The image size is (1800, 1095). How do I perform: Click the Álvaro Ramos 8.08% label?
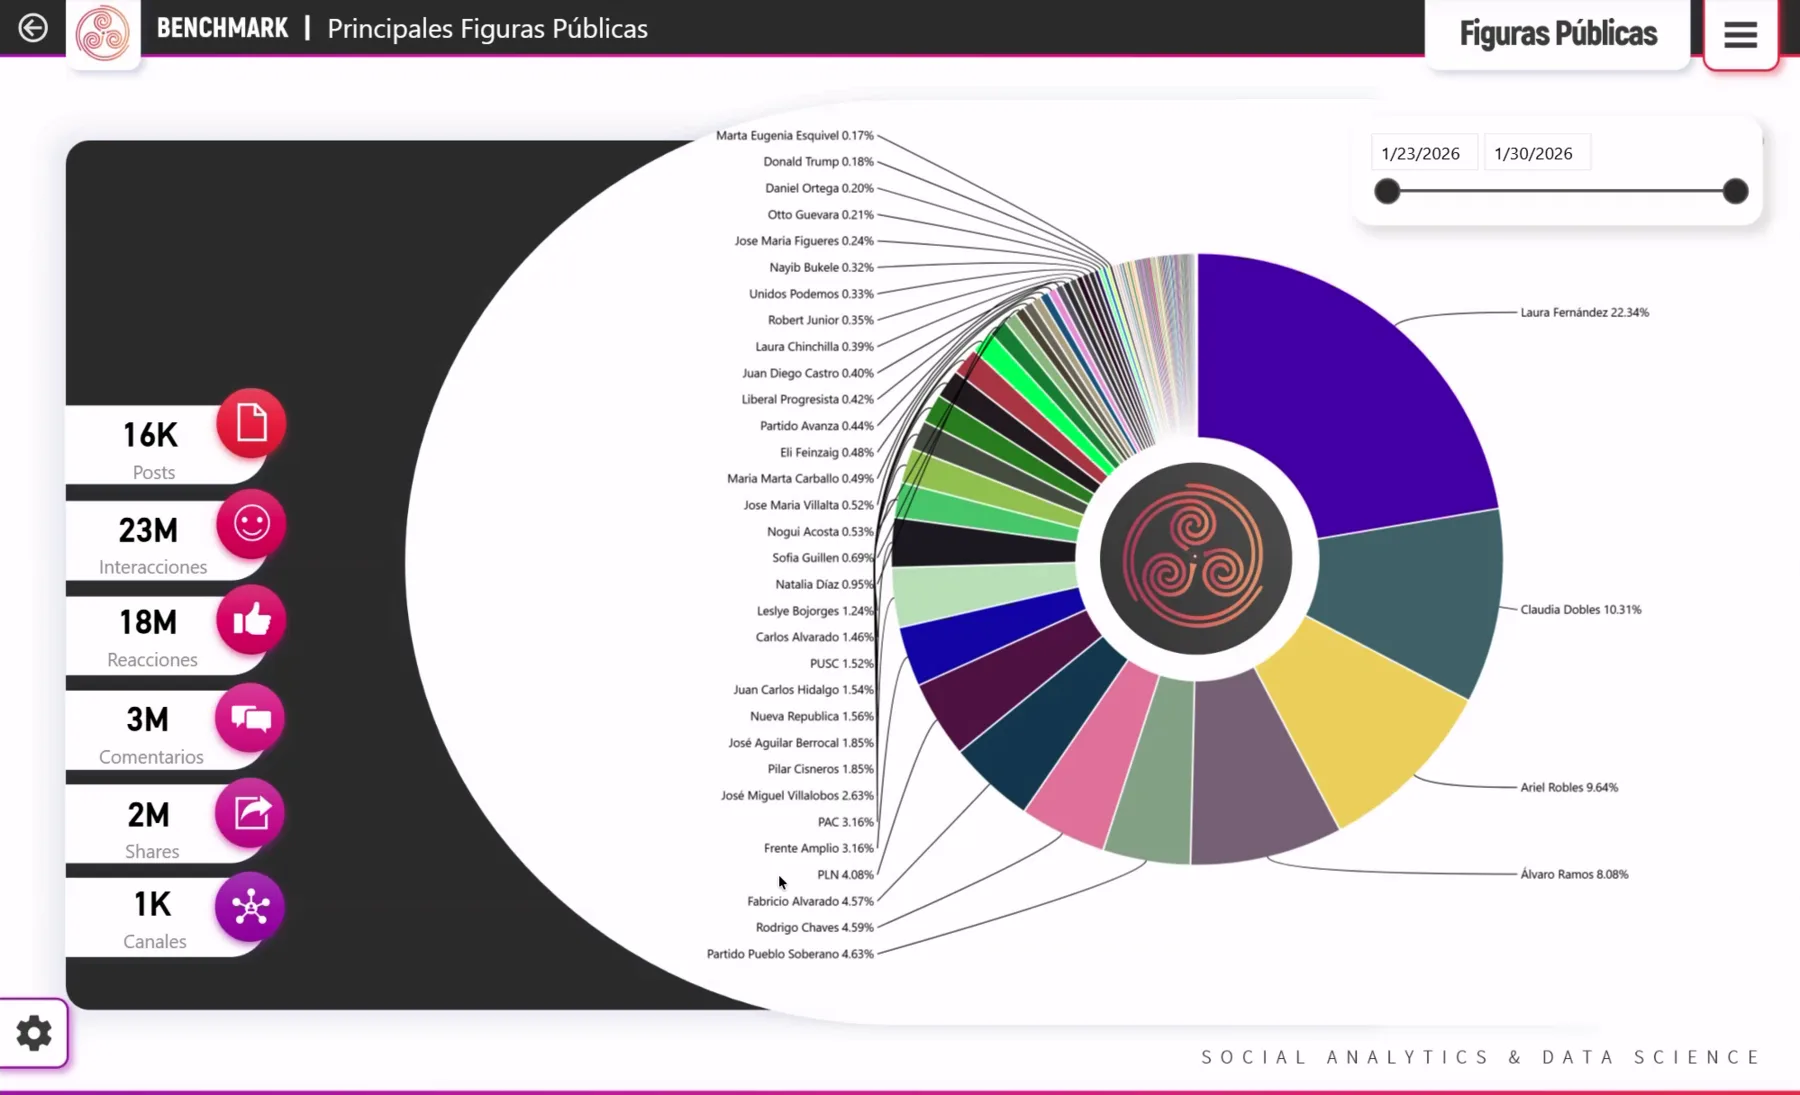[1574, 874]
